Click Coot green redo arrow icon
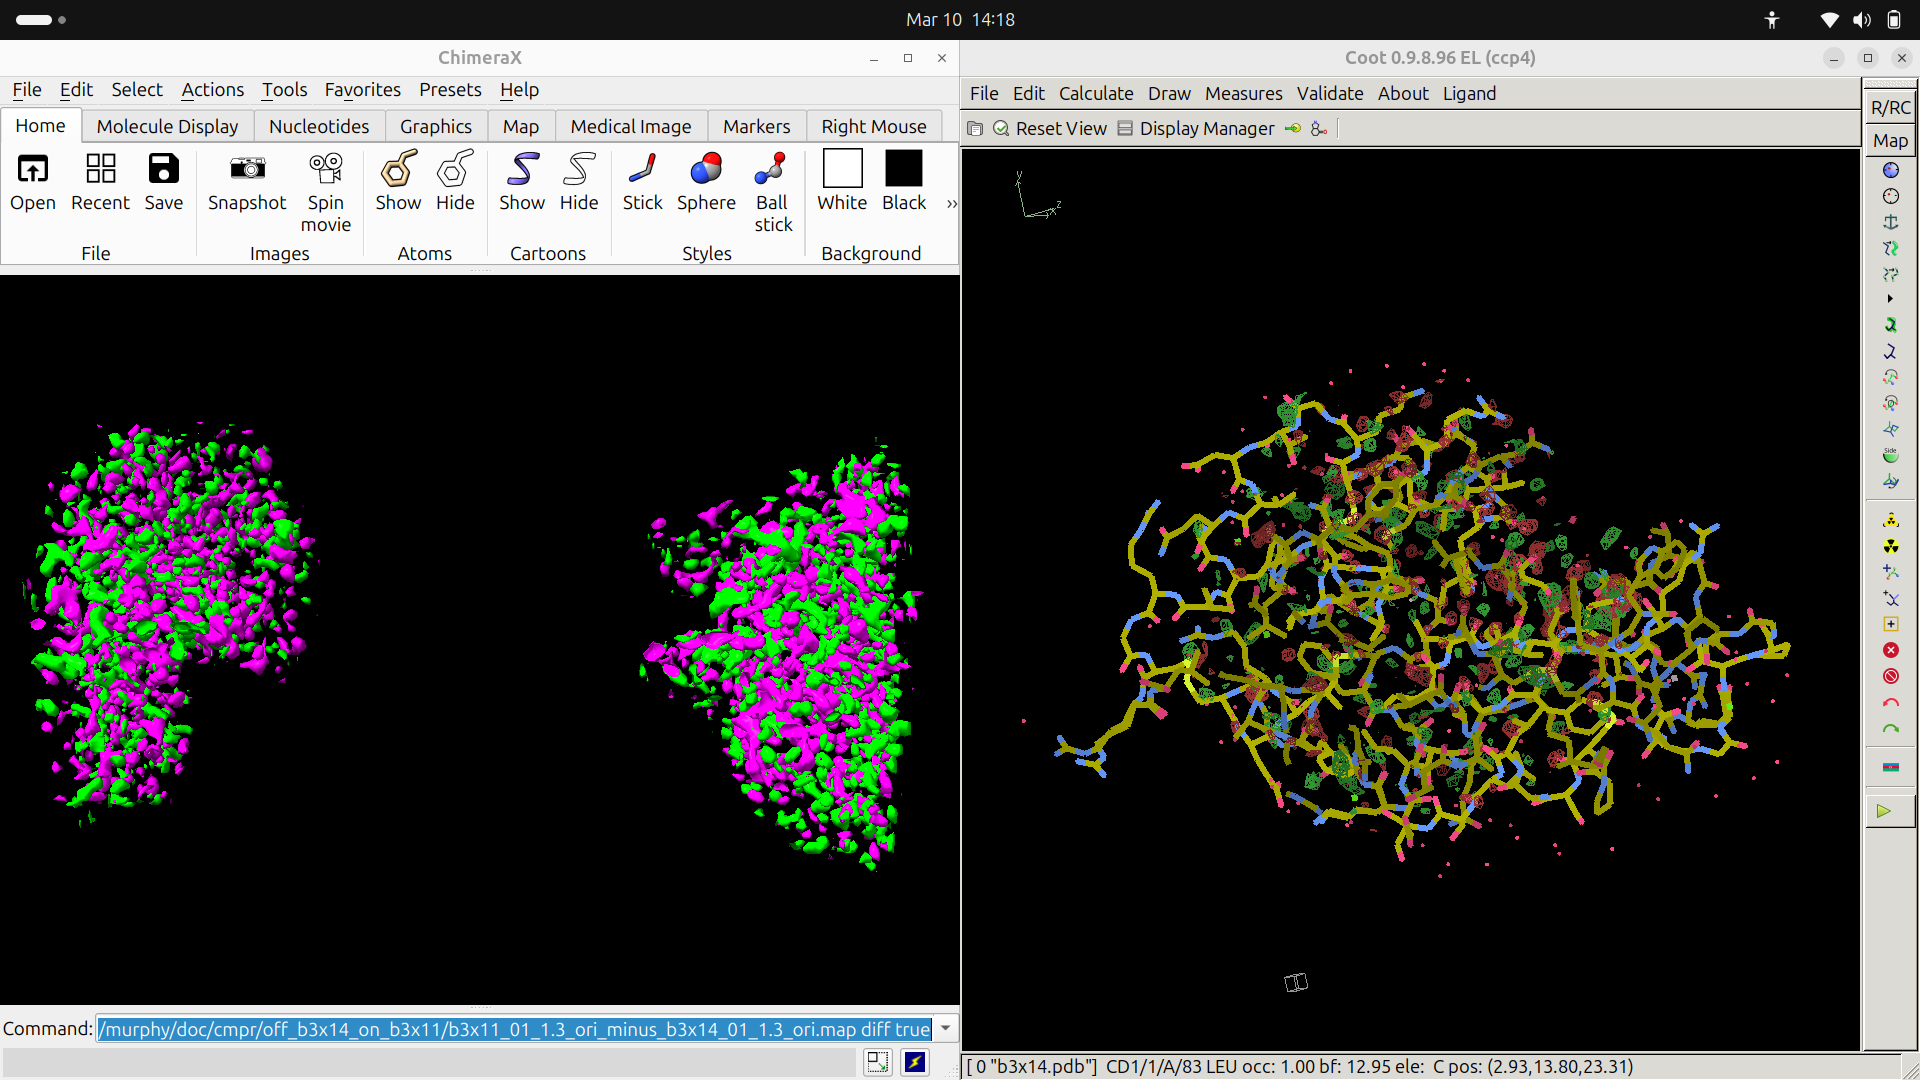1920x1080 pixels. point(1890,729)
